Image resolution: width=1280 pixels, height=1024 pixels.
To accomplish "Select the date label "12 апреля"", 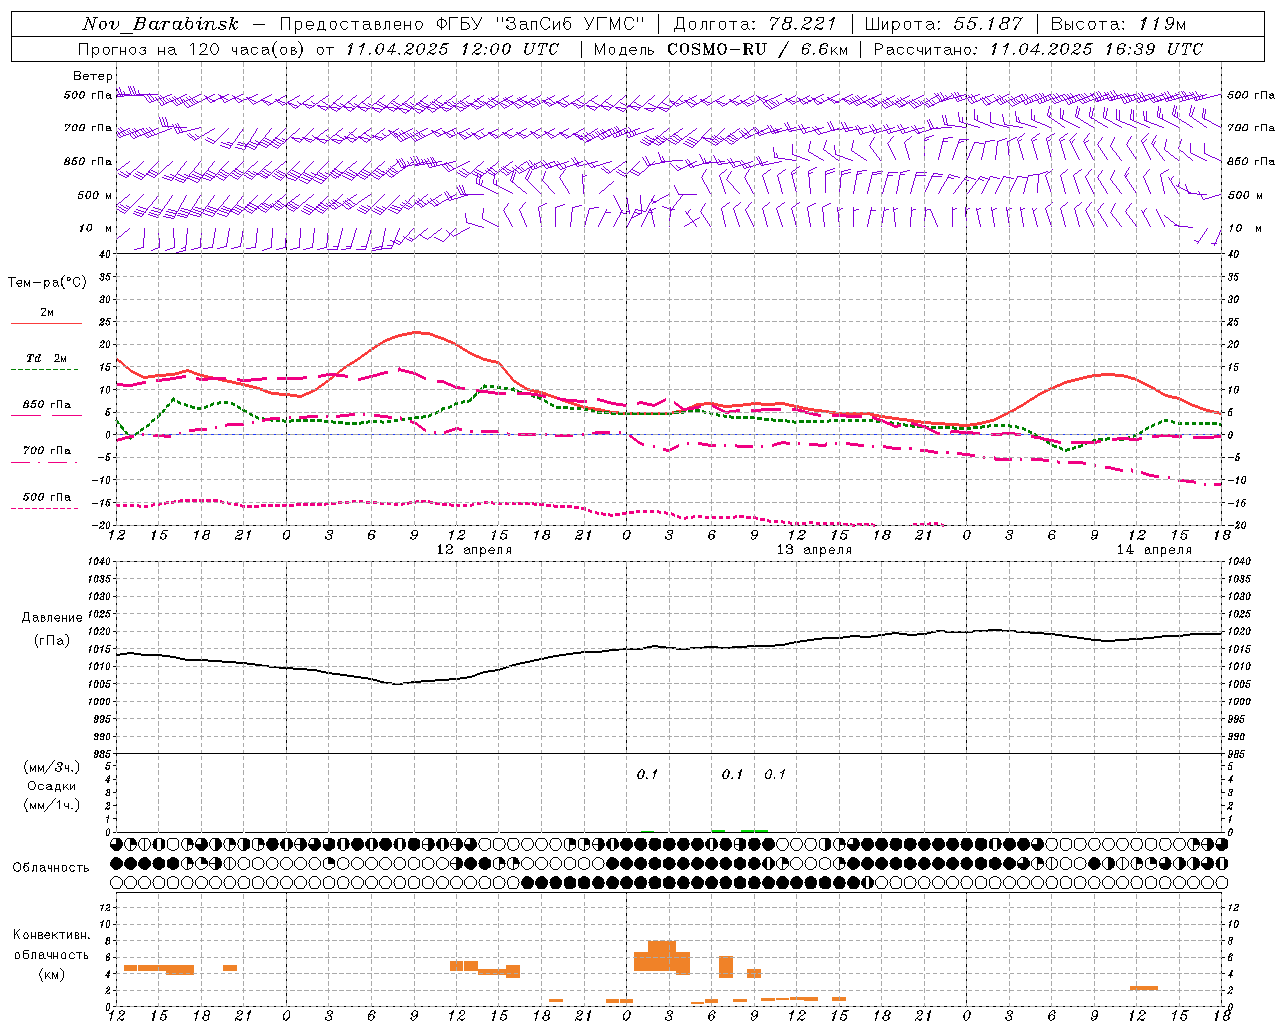I will point(474,550).
